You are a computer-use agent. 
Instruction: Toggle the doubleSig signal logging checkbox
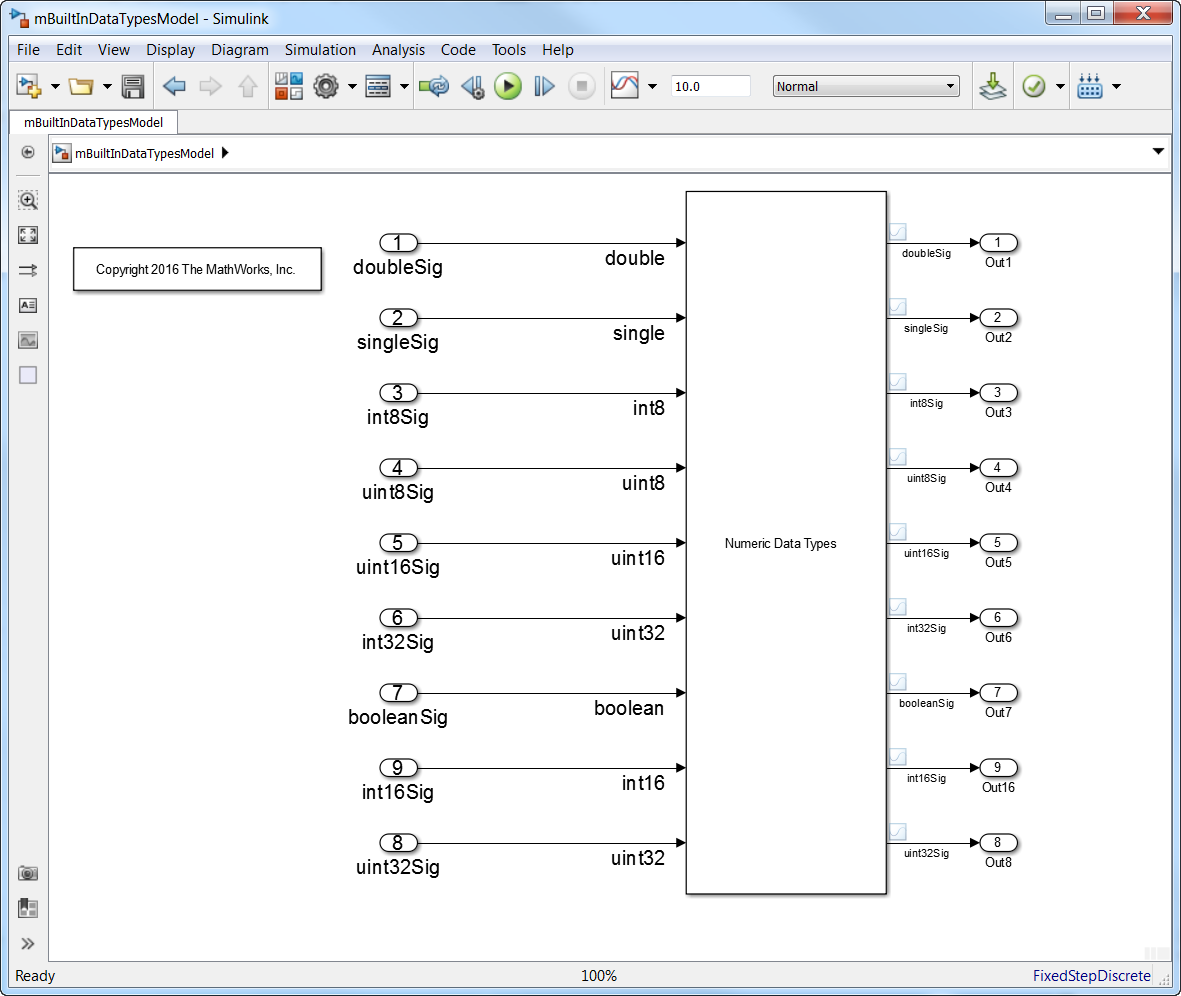(897, 232)
